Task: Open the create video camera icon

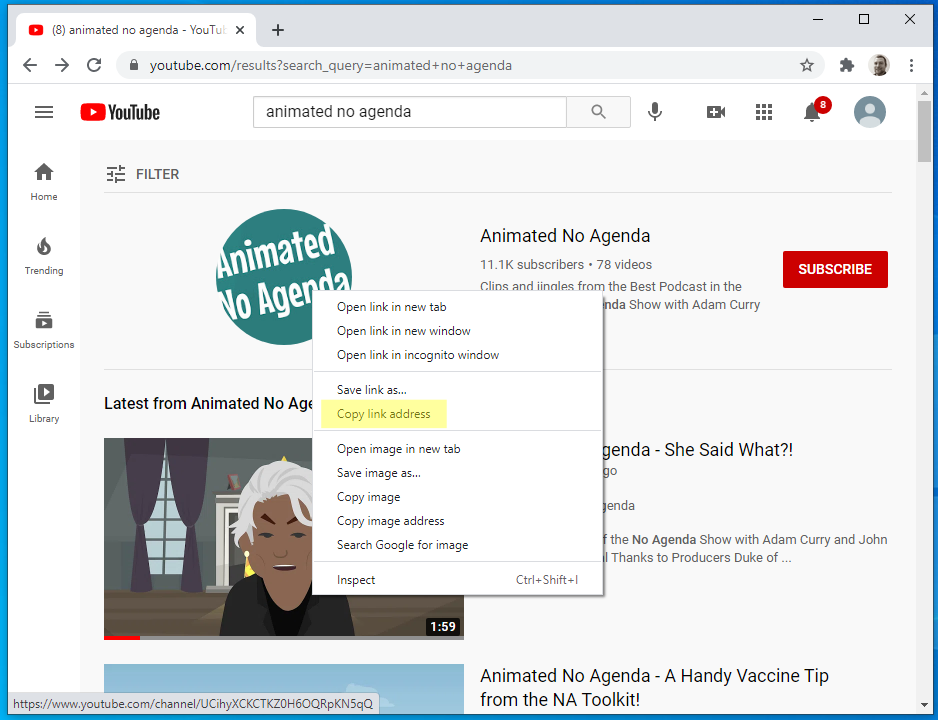Action: tap(715, 112)
